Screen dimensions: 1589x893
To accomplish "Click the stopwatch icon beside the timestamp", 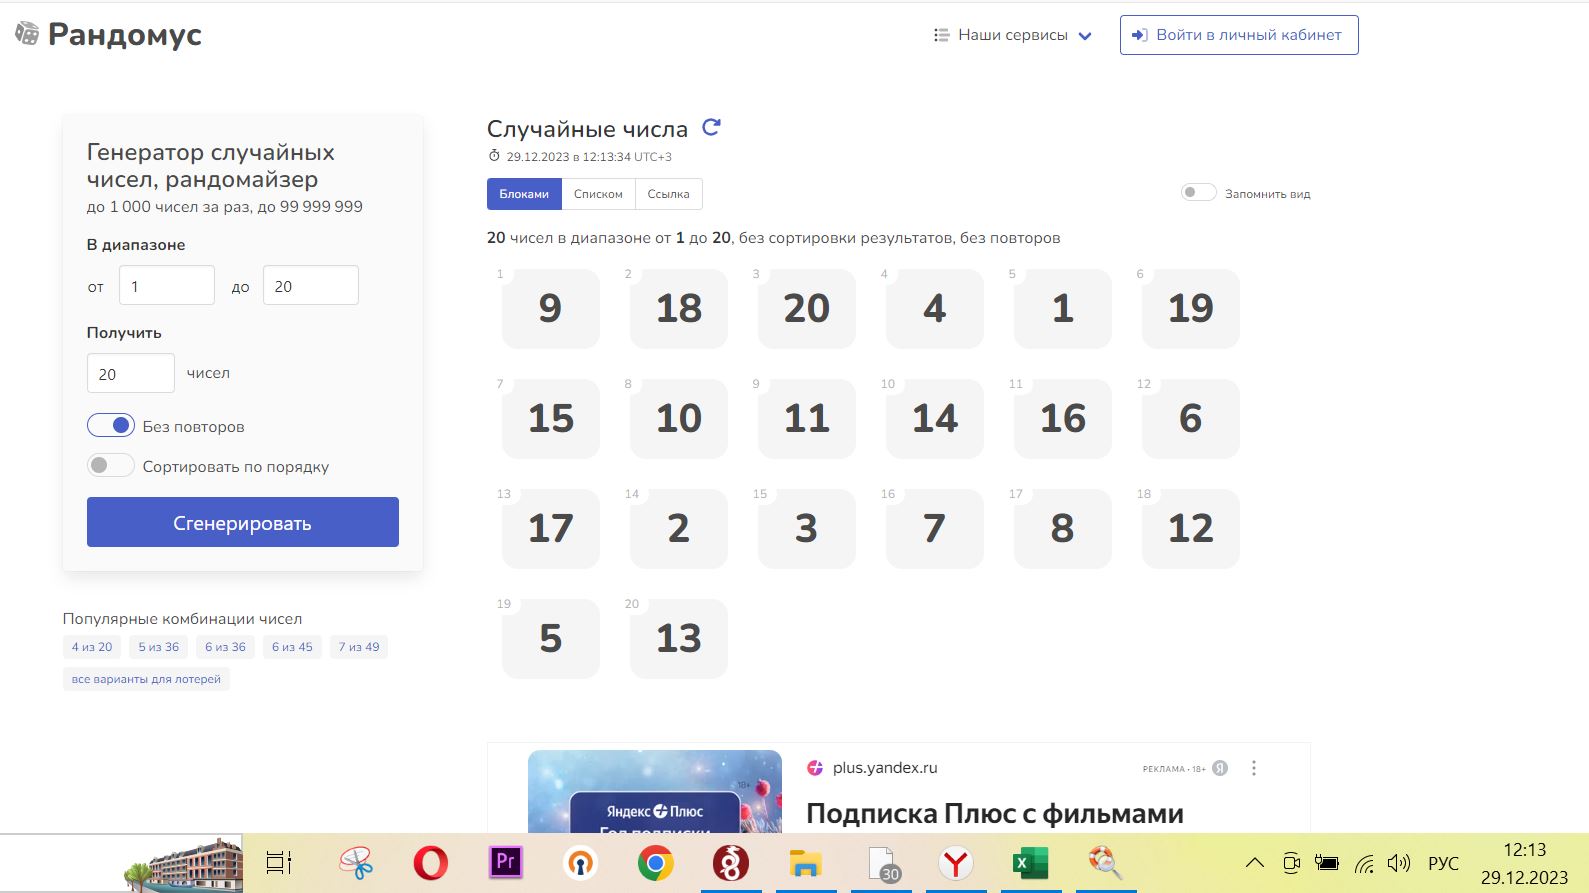I will pos(494,156).
